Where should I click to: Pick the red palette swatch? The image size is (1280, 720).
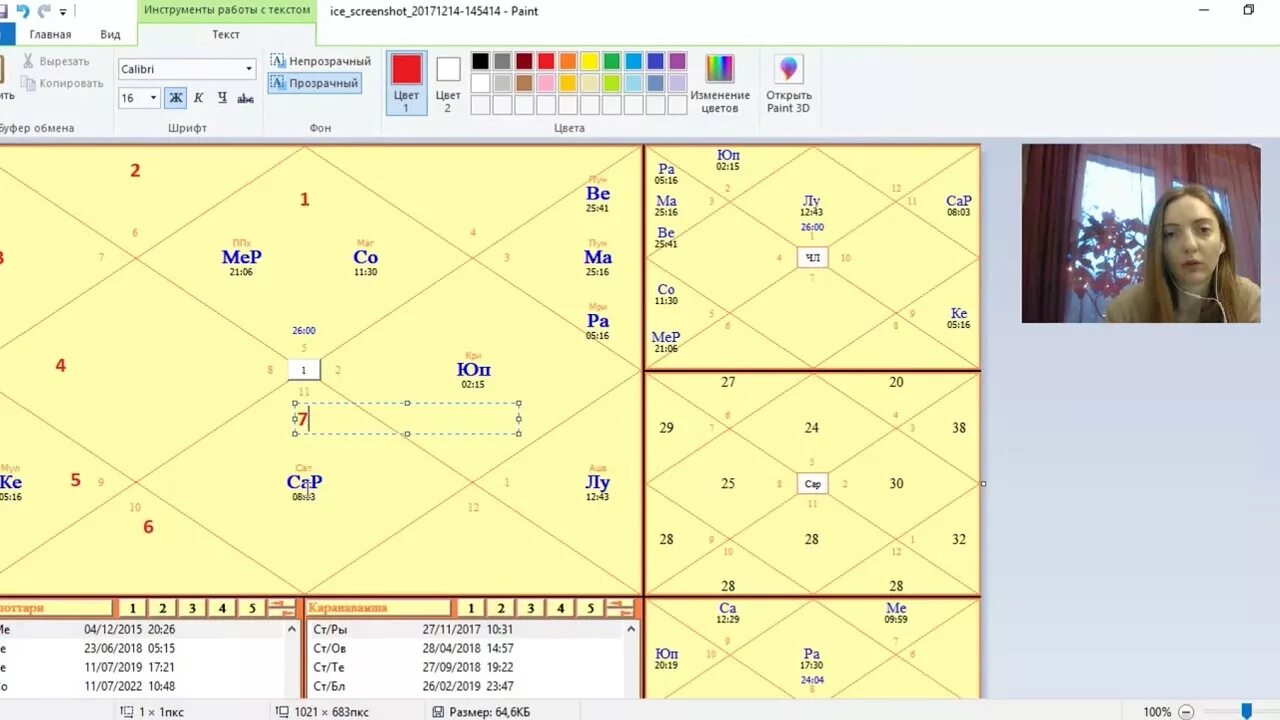[x=546, y=61]
